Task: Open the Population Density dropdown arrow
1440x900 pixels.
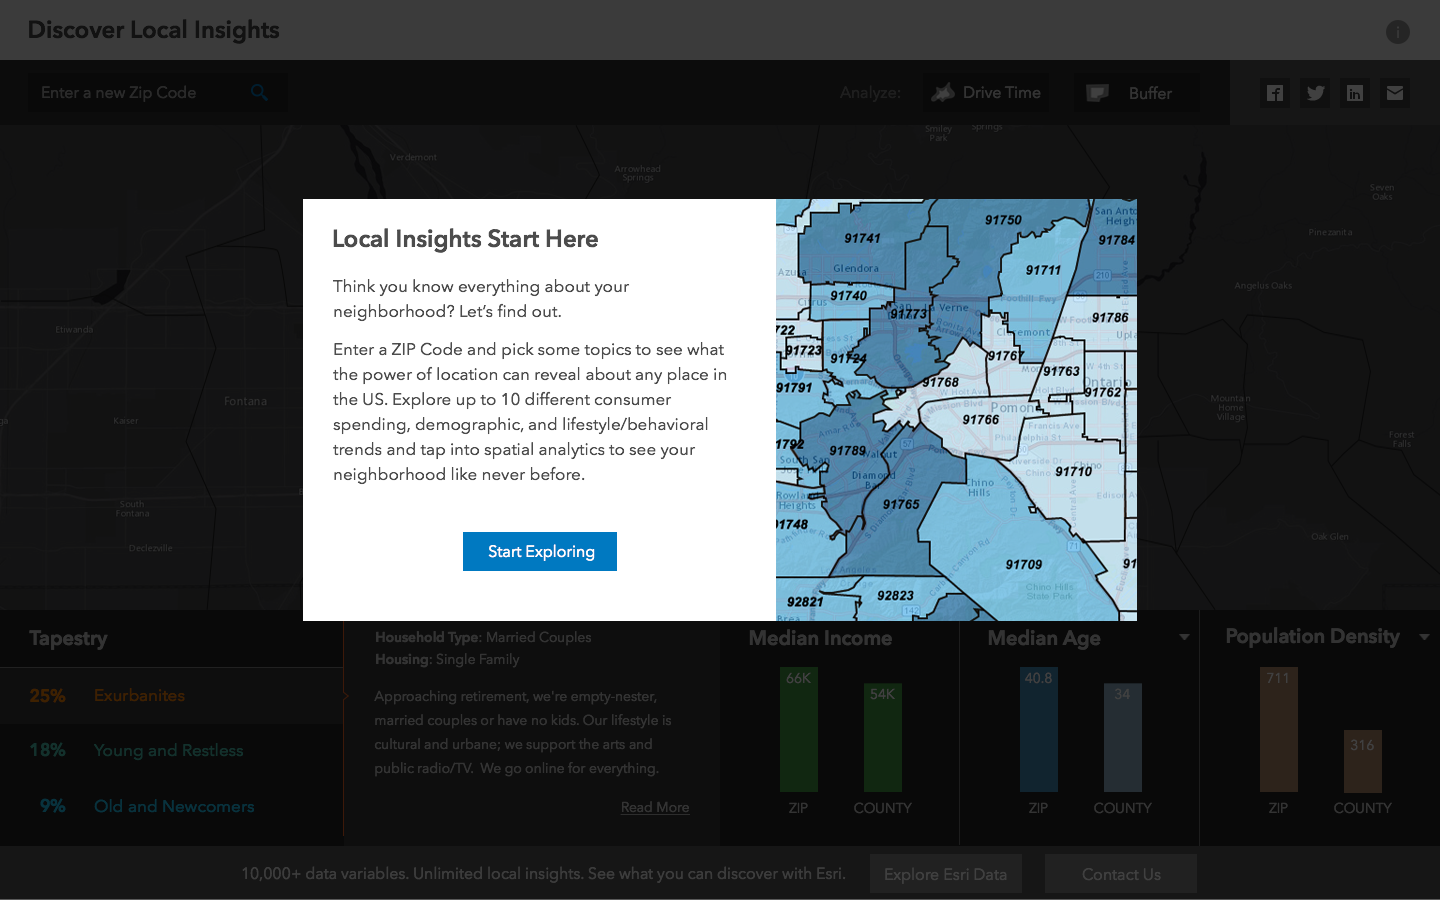Action: pyautogui.click(x=1424, y=637)
